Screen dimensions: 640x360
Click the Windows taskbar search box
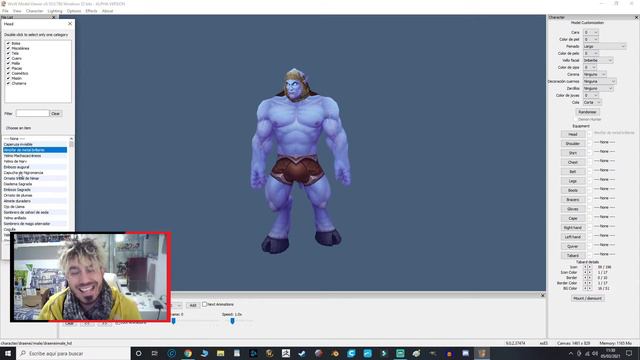[73, 353]
